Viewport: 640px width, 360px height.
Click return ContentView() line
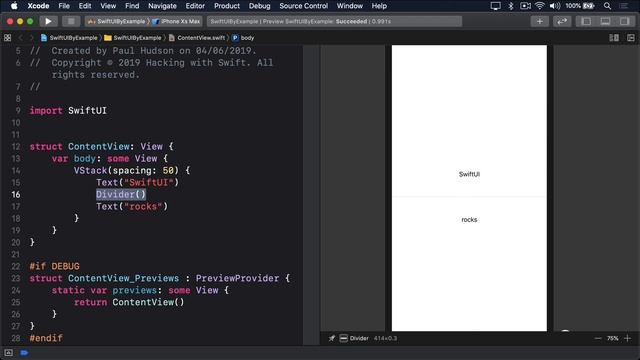[129, 302]
